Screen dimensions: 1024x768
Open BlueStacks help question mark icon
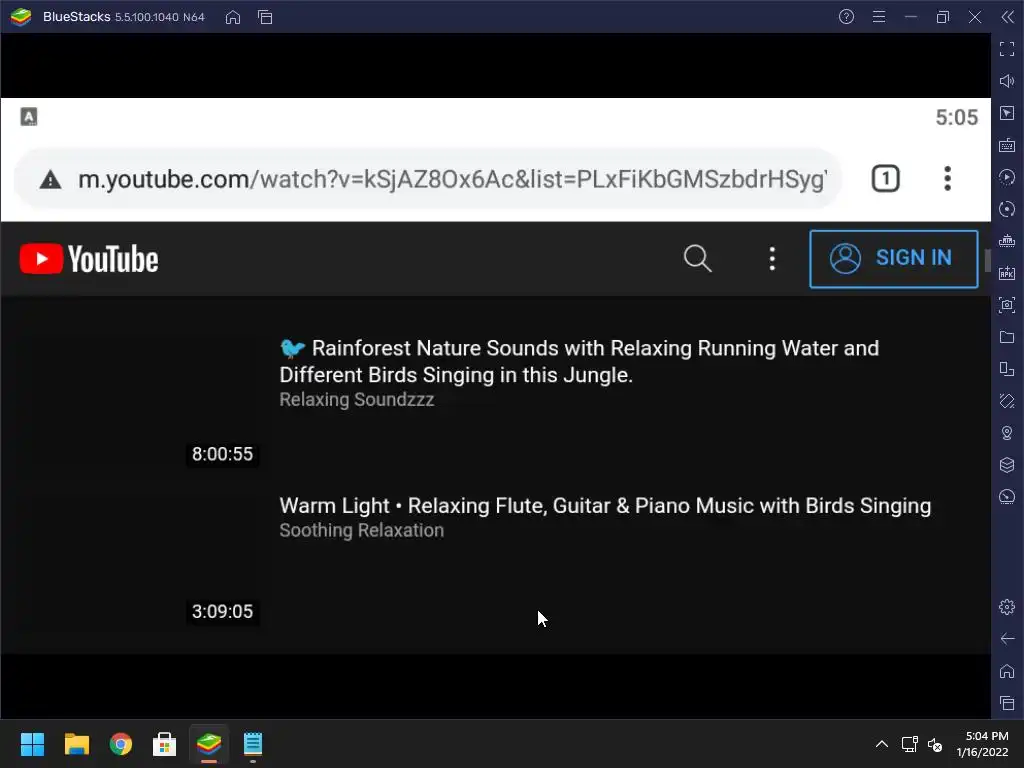(x=846, y=17)
